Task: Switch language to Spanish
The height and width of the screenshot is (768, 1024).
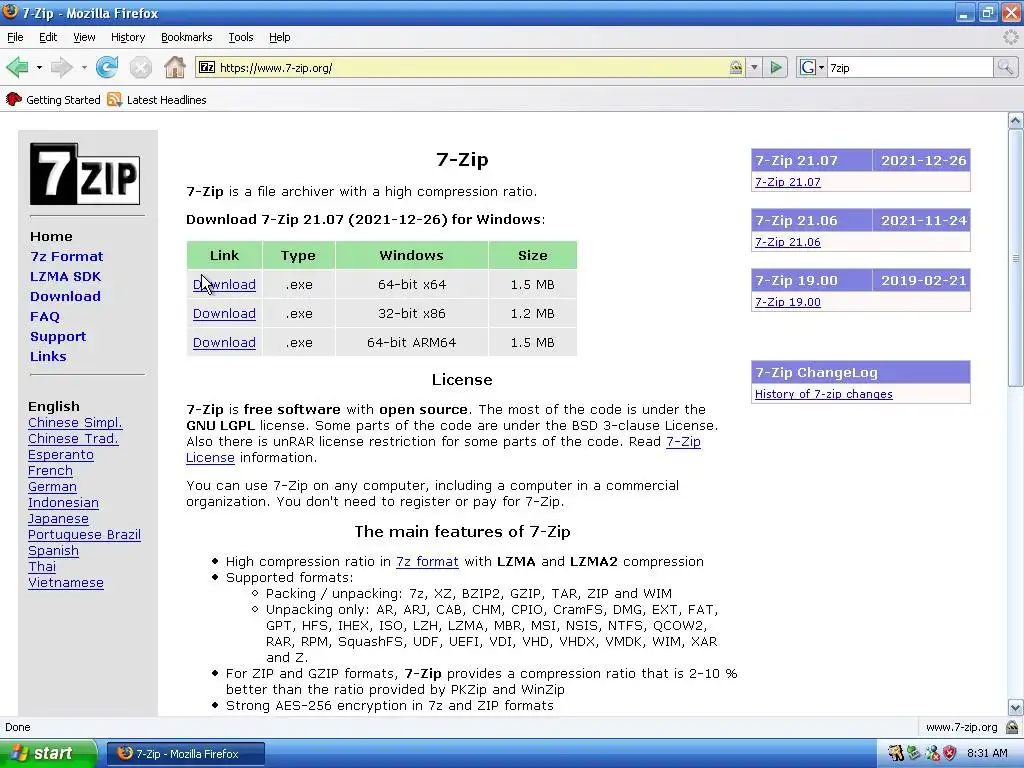Action: coord(54,551)
